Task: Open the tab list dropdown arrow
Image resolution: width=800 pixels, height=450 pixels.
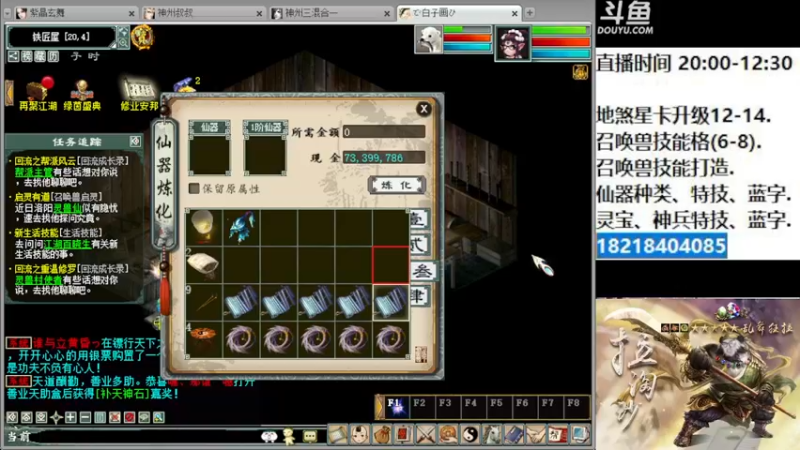Action: pyautogui.click(x=7, y=13)
